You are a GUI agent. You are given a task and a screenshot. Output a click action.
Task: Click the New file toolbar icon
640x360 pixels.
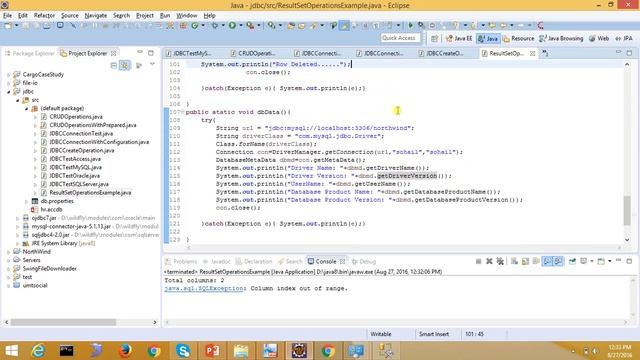pos(8,26)
